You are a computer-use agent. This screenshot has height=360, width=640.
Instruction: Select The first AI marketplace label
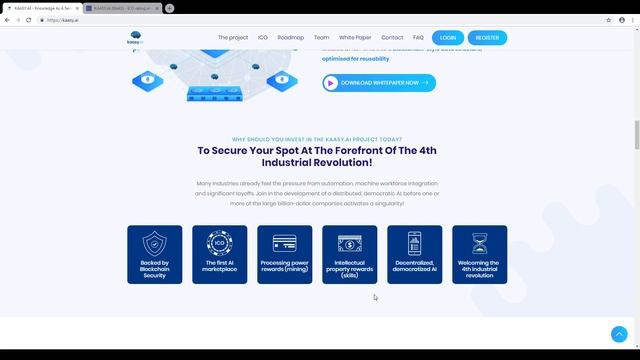click(x=220, y=266)
